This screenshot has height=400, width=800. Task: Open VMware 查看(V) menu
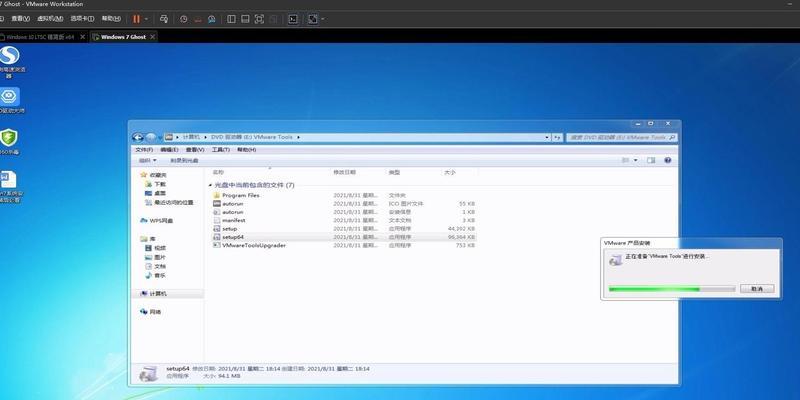20,18
